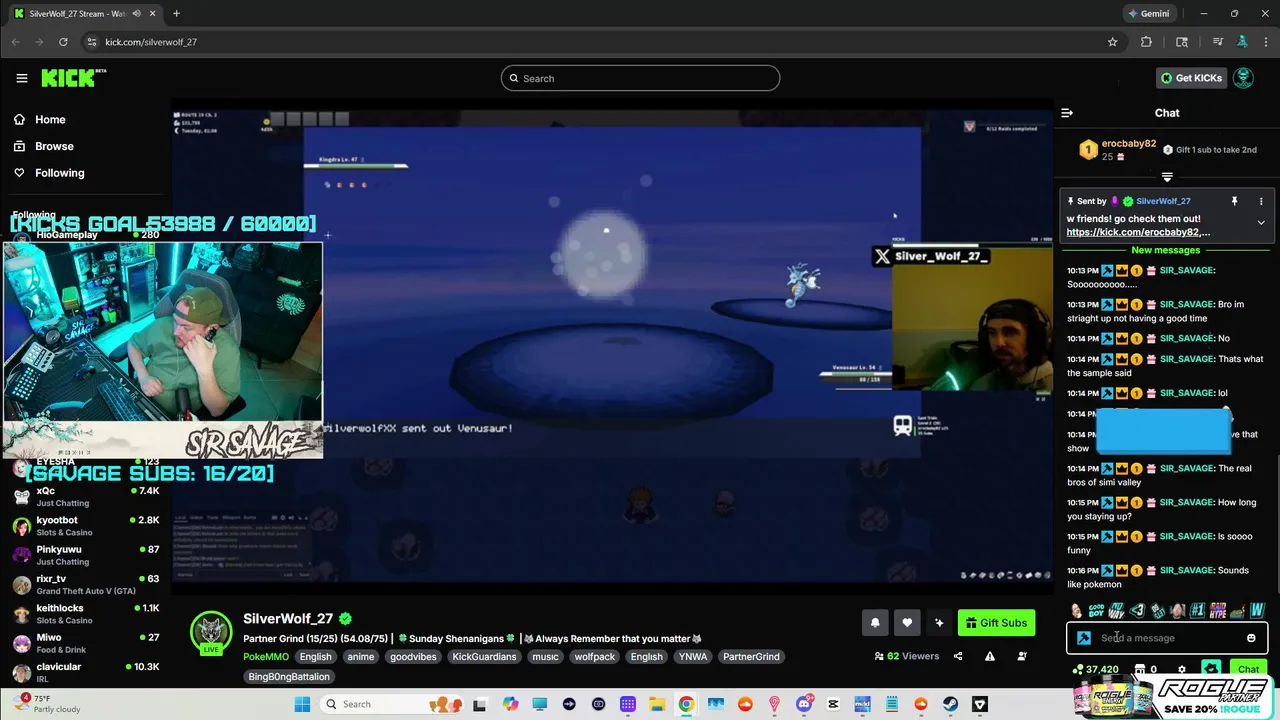Open SilverWolf_27 live avatar
The height and width of the screenshot is (720, 1280).
(211, 632)
